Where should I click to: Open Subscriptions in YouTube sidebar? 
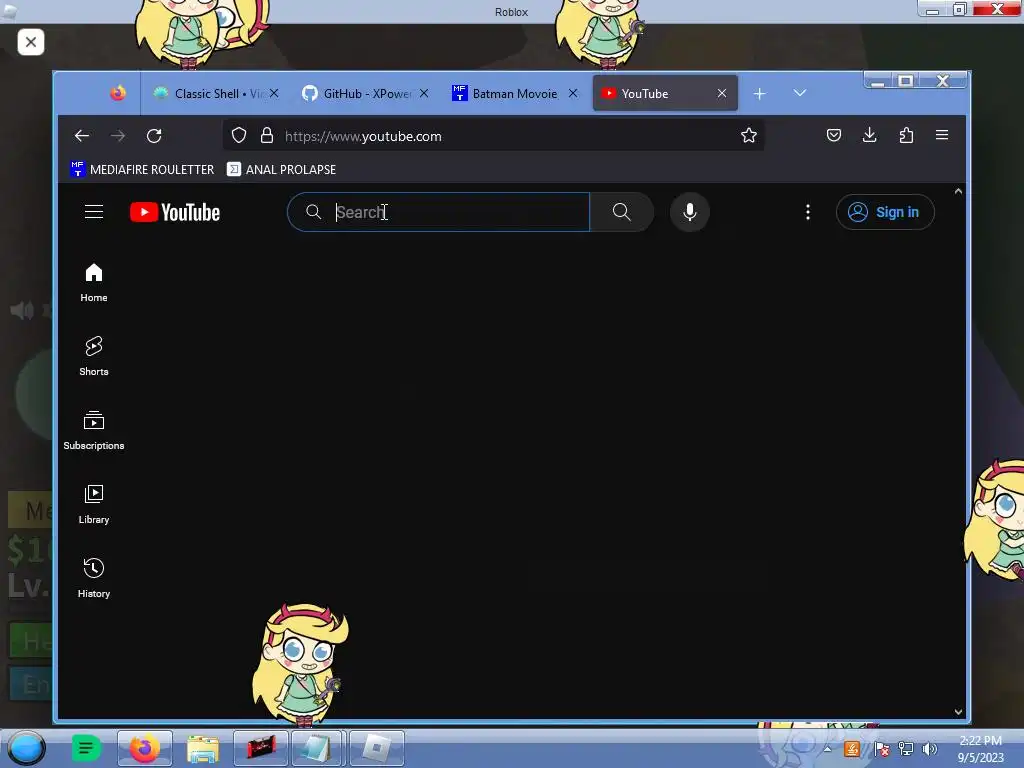tap(94, 430)
